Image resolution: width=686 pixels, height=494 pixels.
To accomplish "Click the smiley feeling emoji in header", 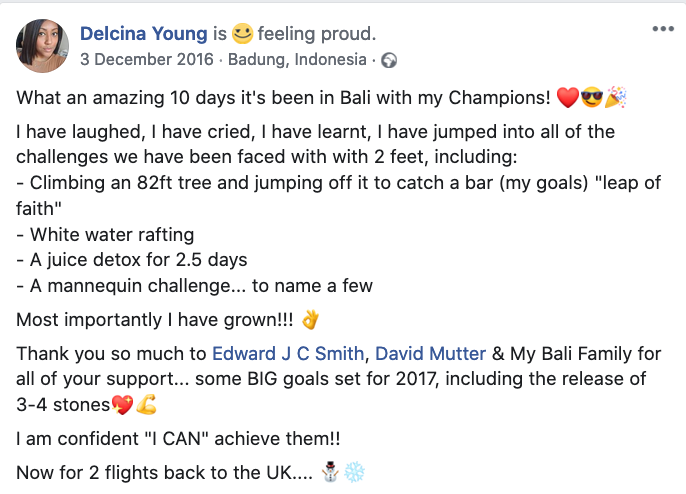I will [242, 33].
